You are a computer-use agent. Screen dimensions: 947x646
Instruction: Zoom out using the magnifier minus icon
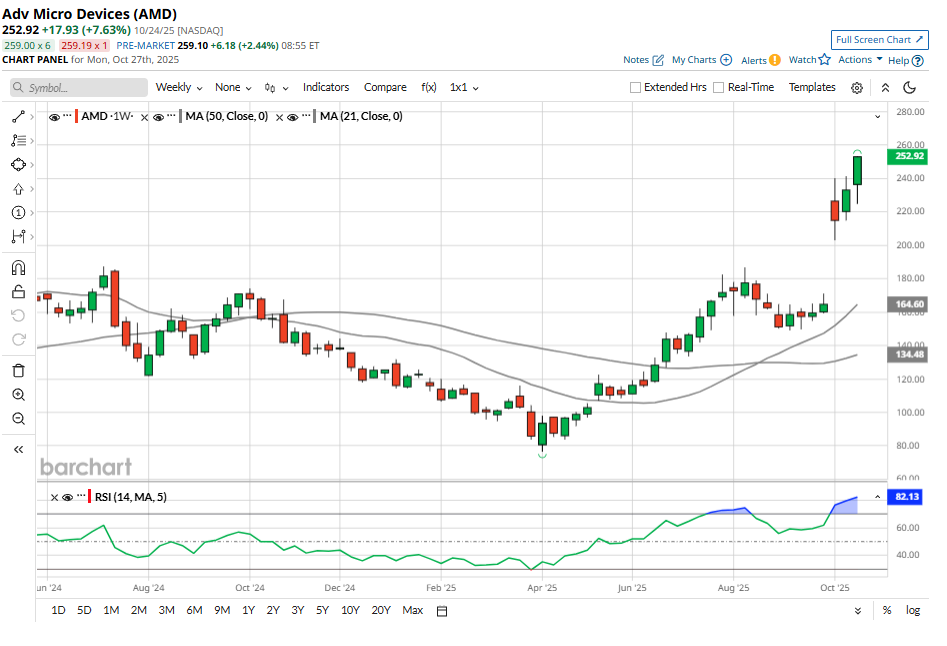coord(18,419)
